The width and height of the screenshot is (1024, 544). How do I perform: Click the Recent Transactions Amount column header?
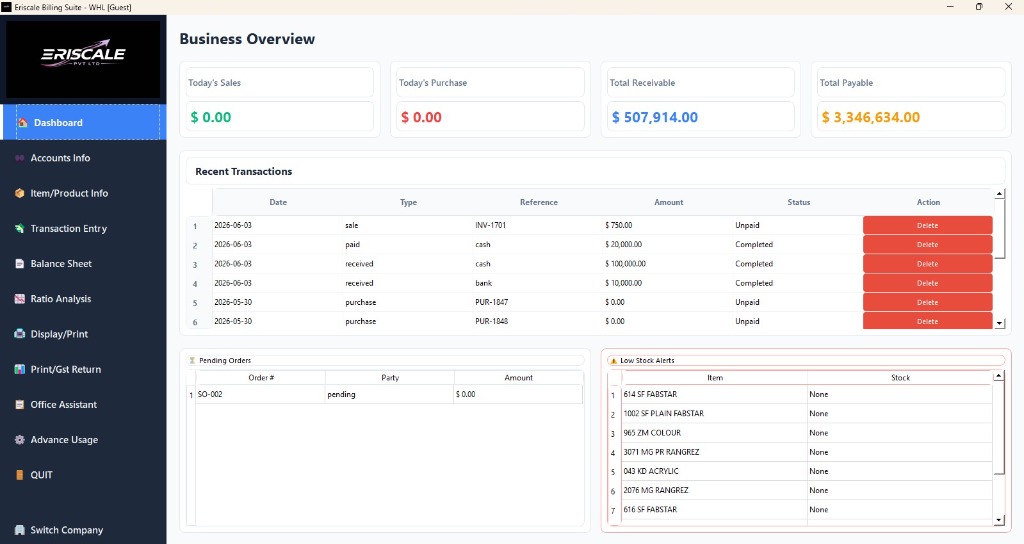coord(669,202)
